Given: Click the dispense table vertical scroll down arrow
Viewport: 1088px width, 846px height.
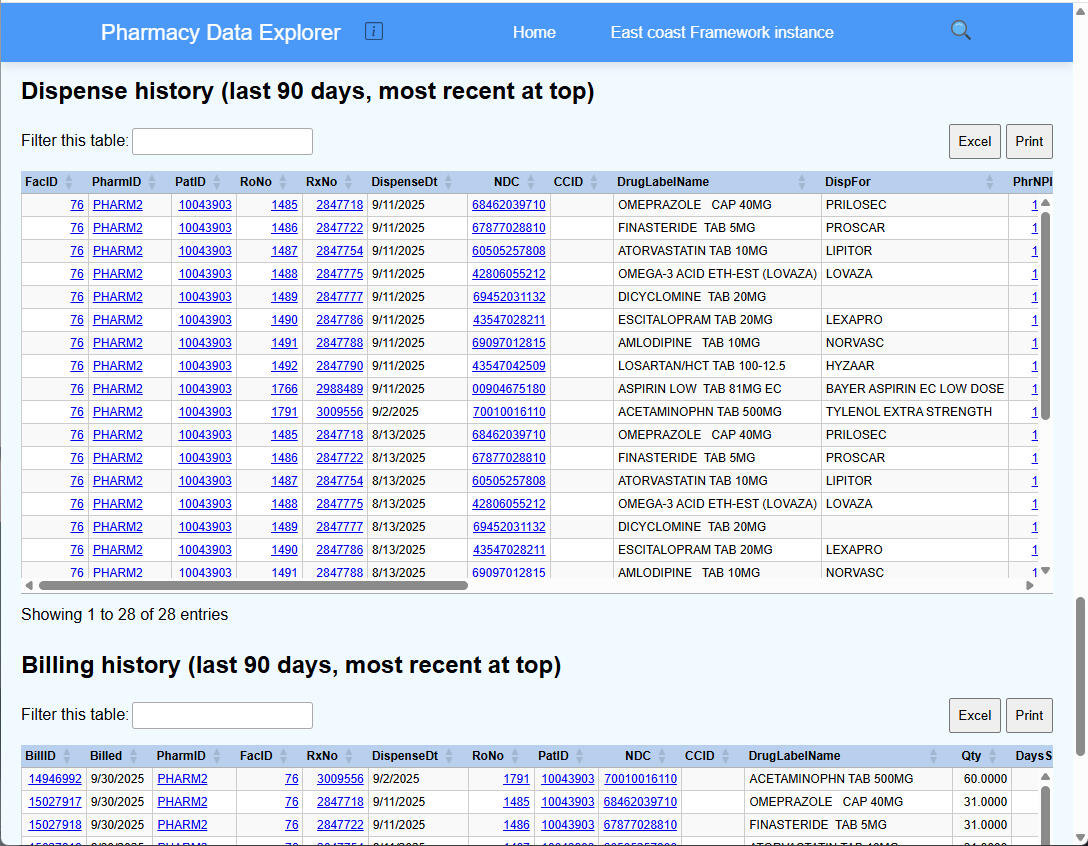Looking at the screenshot, I should [x=1046, y=571].
